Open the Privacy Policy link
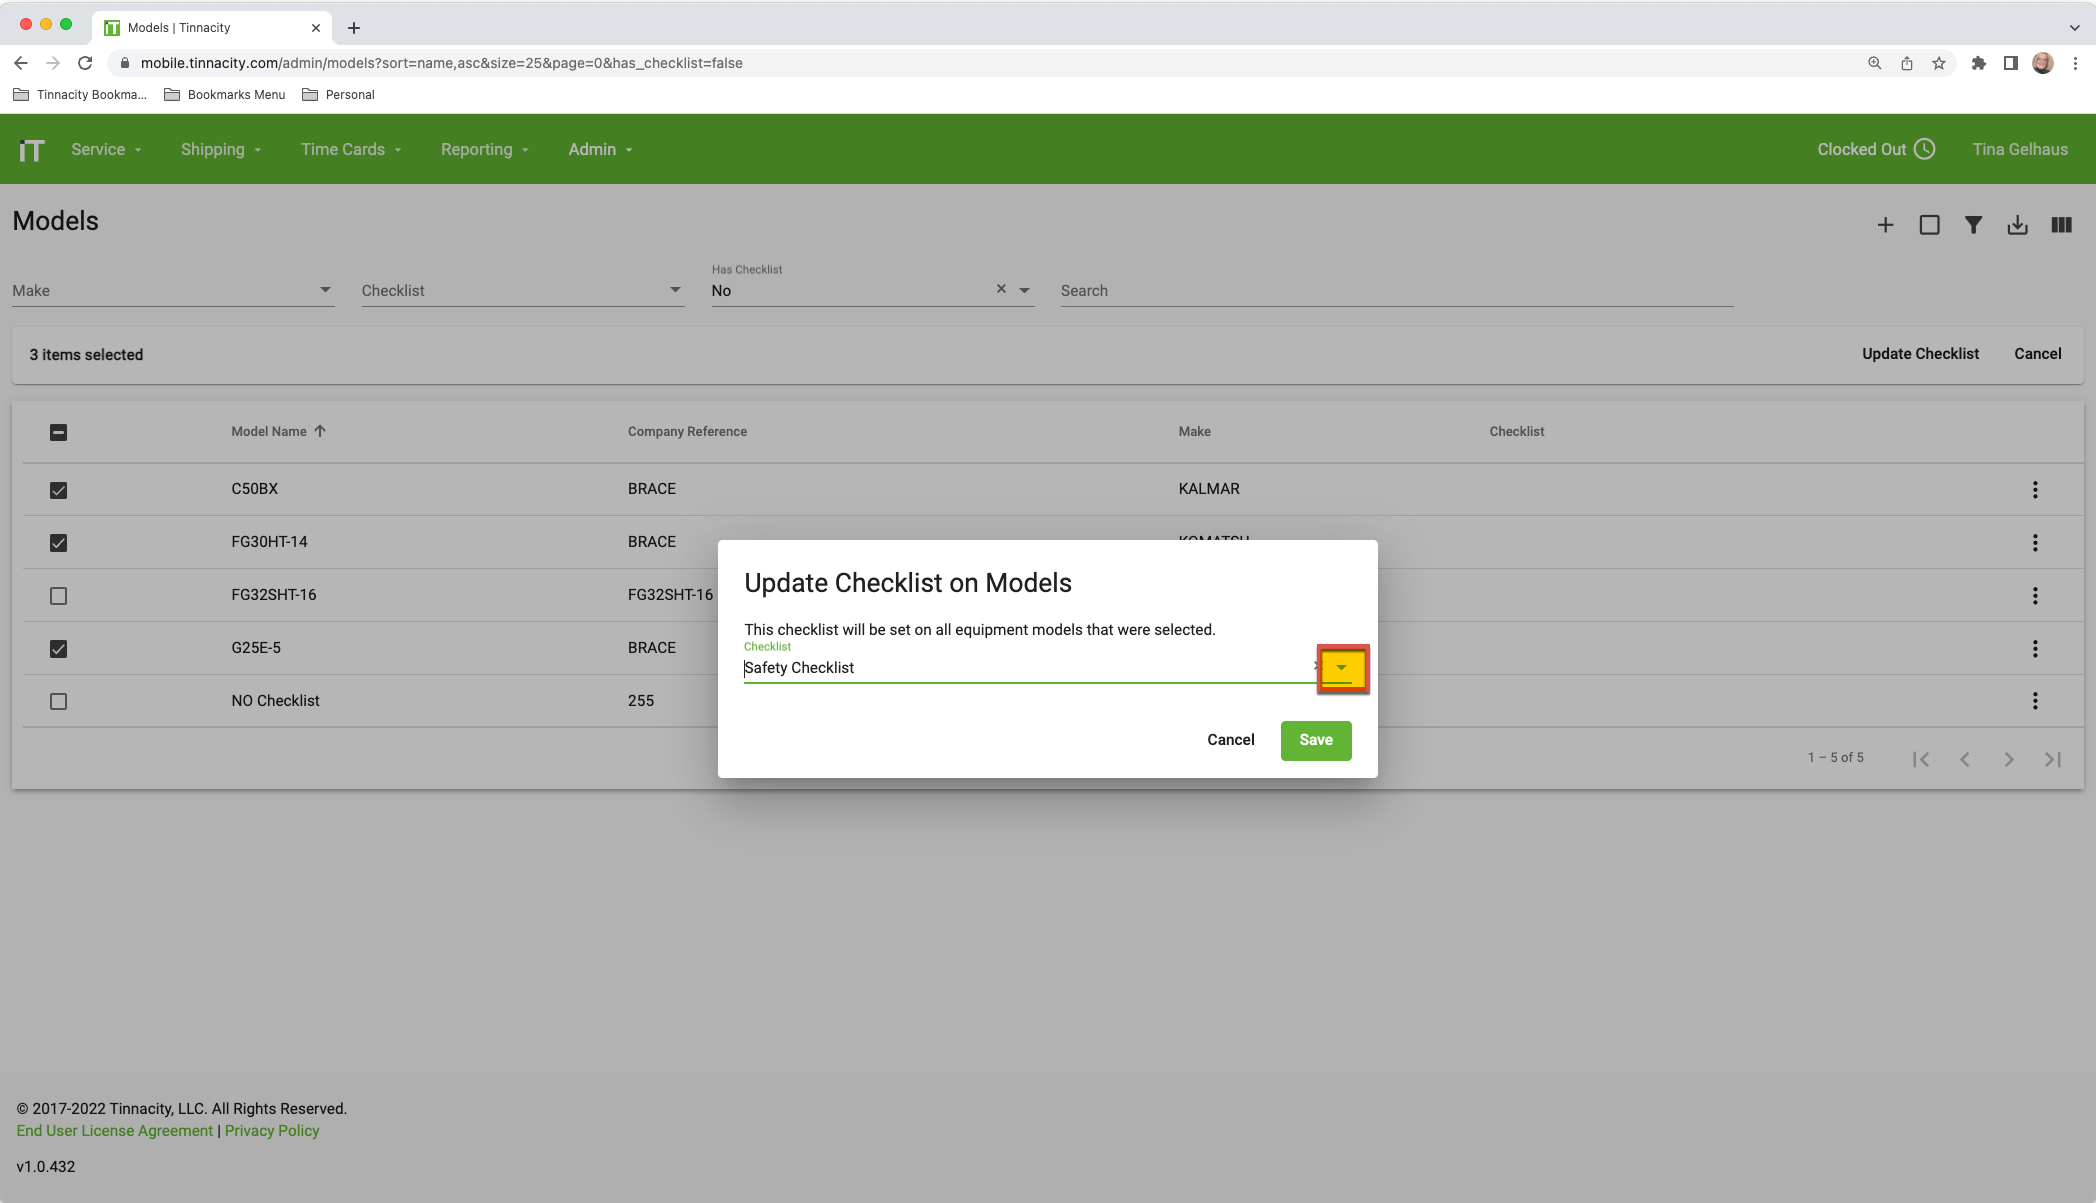The image size is (2096, 1203). (272, 1131)
